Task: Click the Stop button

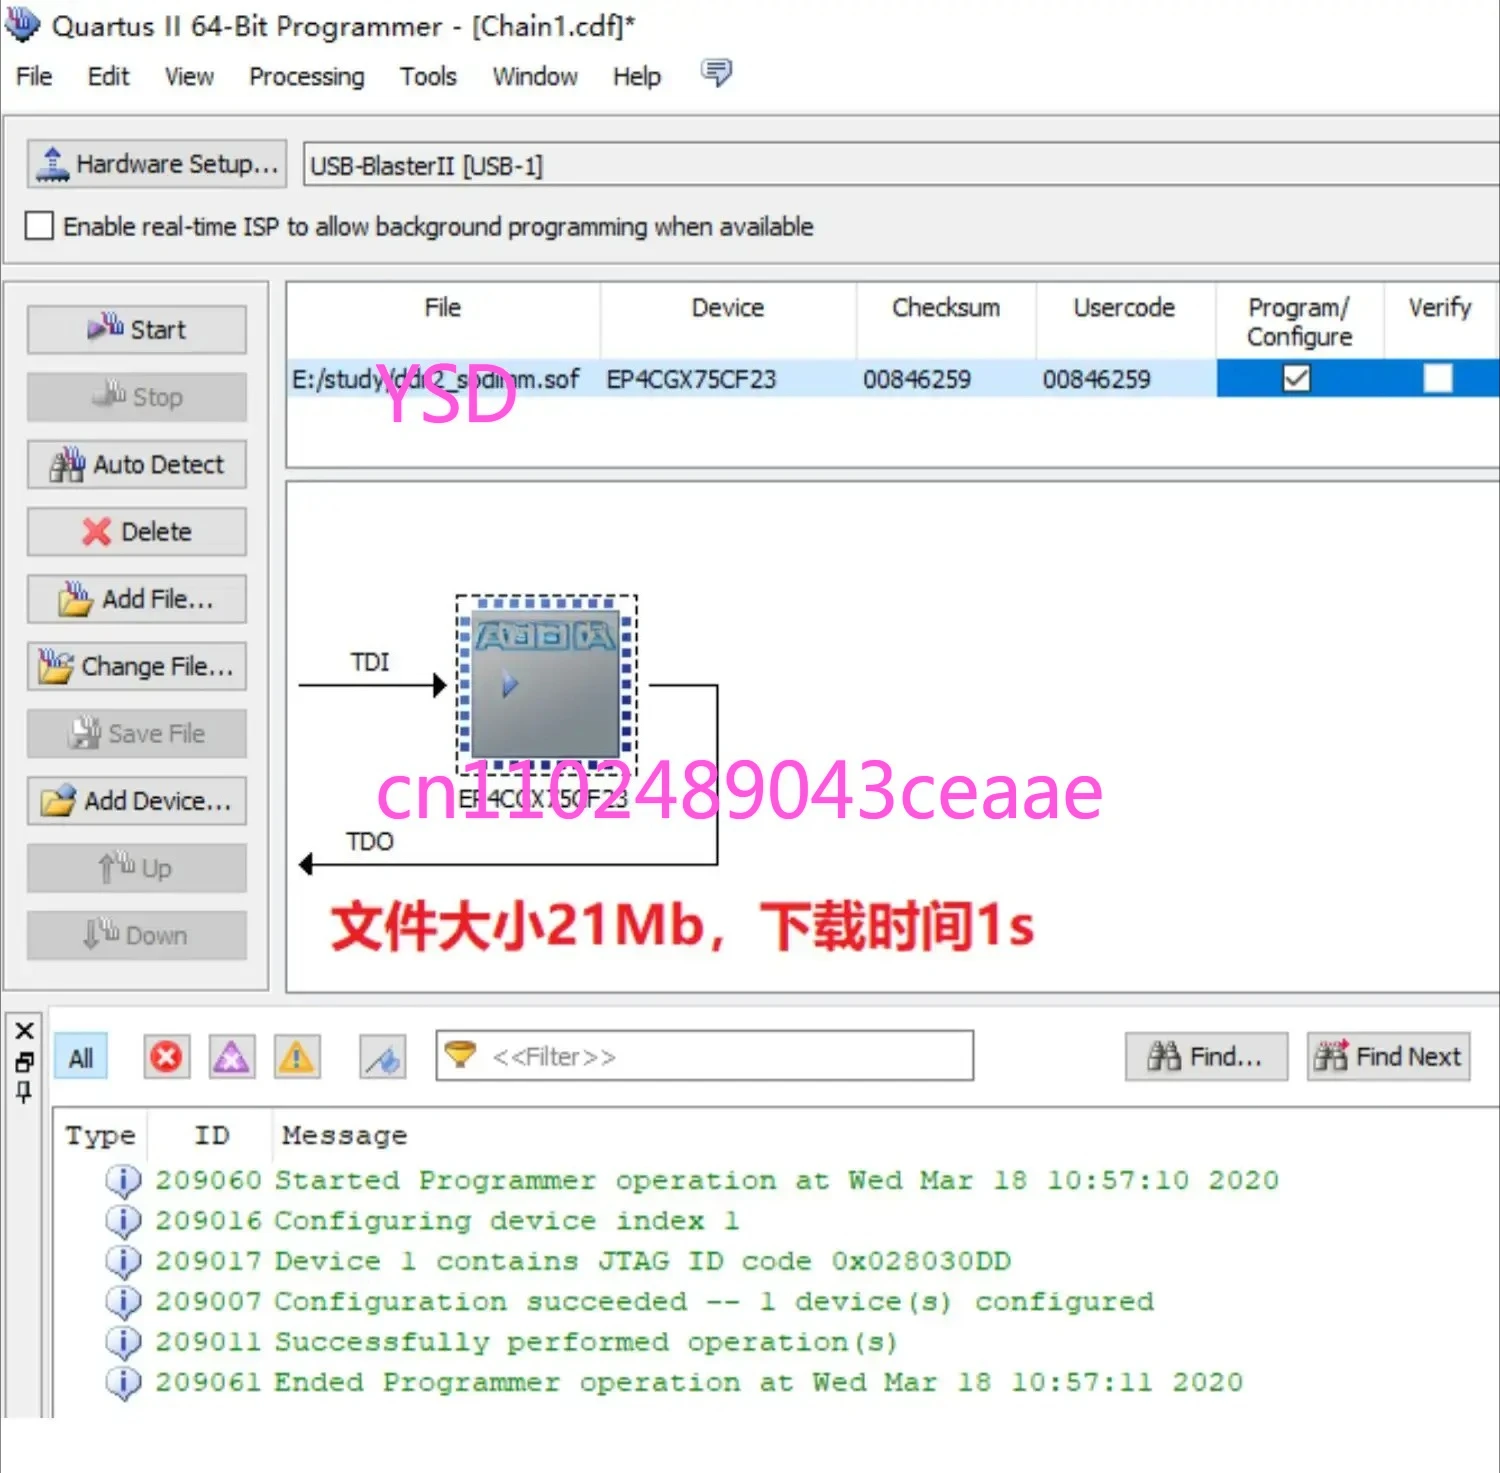Action: click(x=137, y=397)
